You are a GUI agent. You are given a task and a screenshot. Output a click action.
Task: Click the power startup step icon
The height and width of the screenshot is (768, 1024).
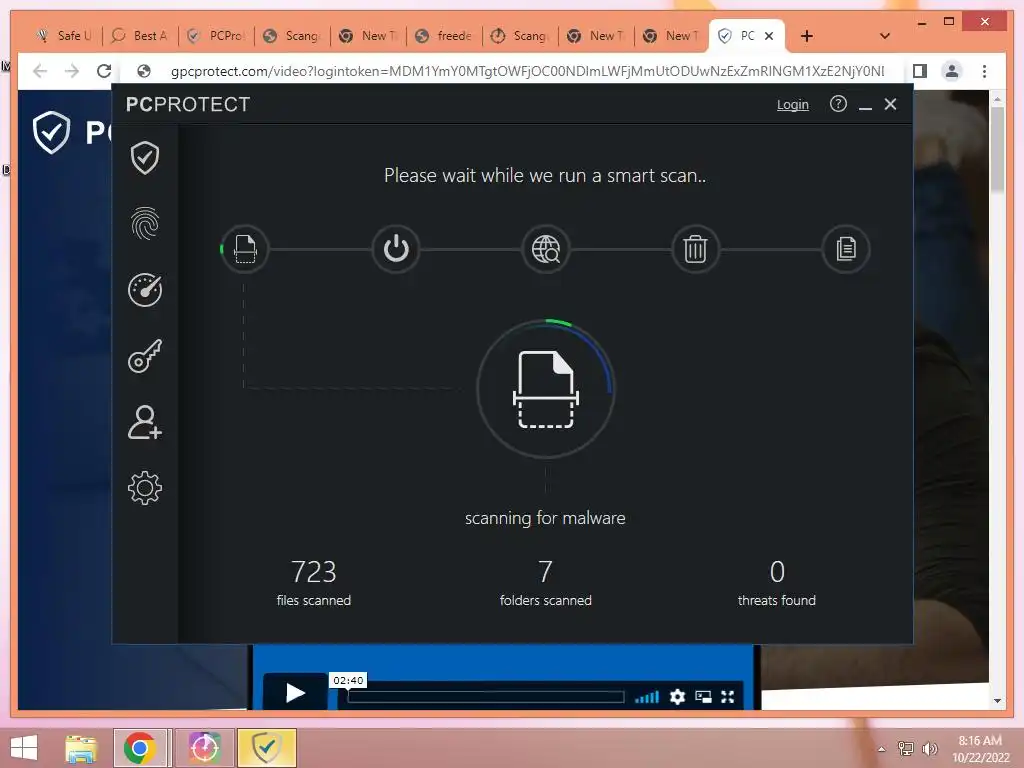(395, 249)
